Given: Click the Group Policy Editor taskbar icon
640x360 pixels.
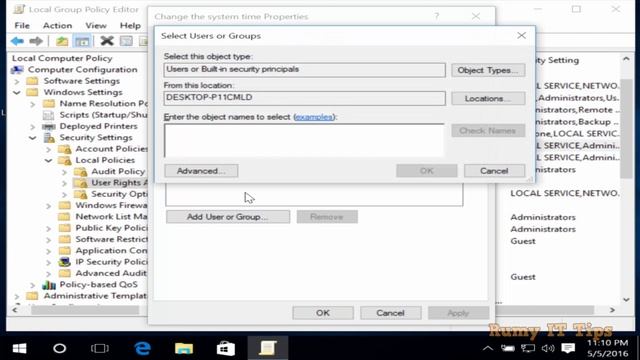Looking at the screenshot, I should (x=267, y=348).
